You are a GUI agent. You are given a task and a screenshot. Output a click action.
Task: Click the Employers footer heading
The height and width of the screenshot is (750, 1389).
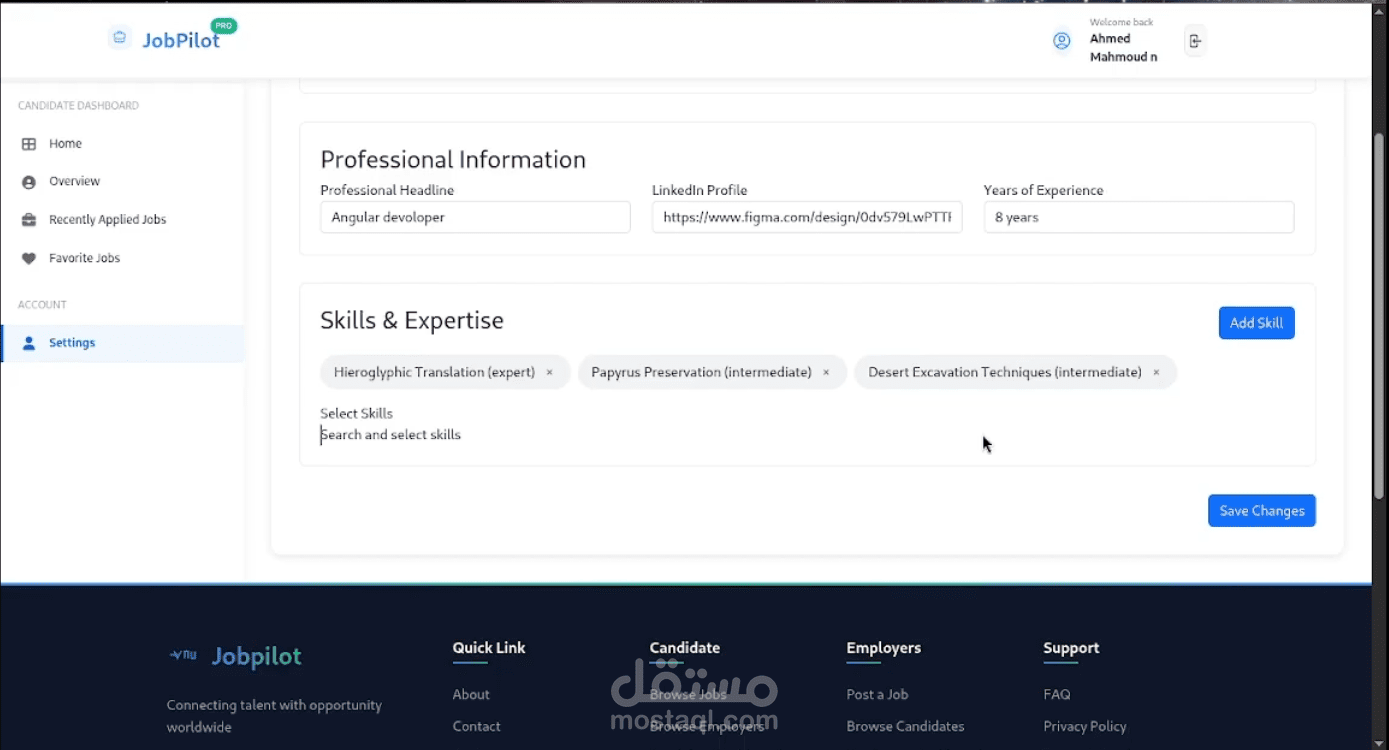pos(883,648)
